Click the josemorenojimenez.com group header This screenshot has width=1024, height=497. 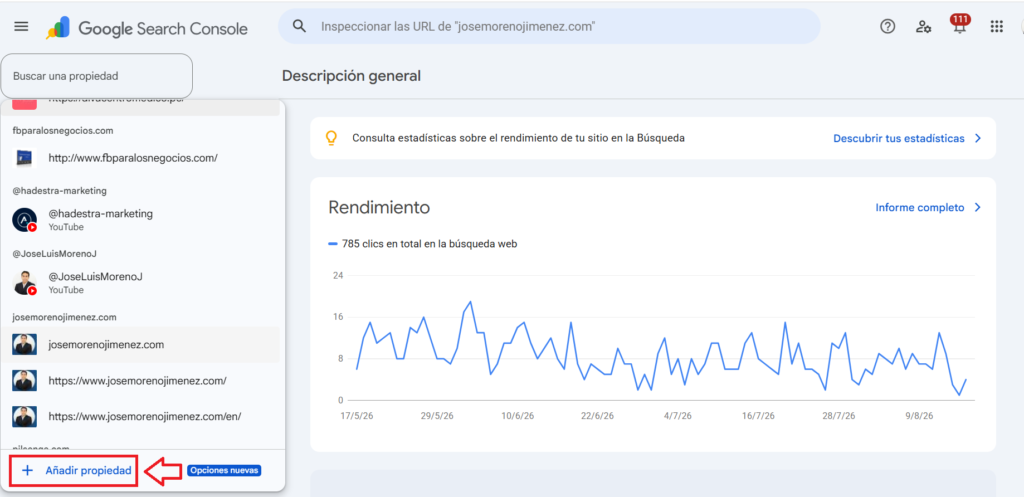tap(64, 317)
